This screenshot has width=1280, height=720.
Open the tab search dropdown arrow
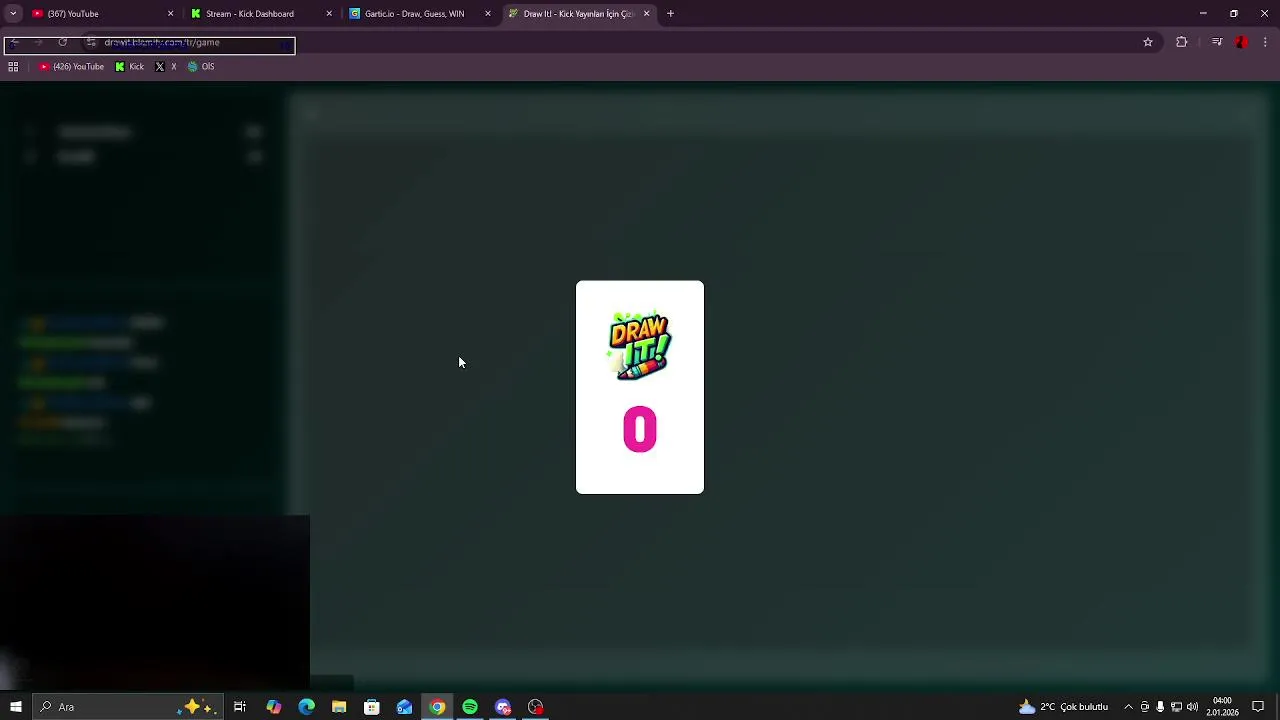coord(13,14)
